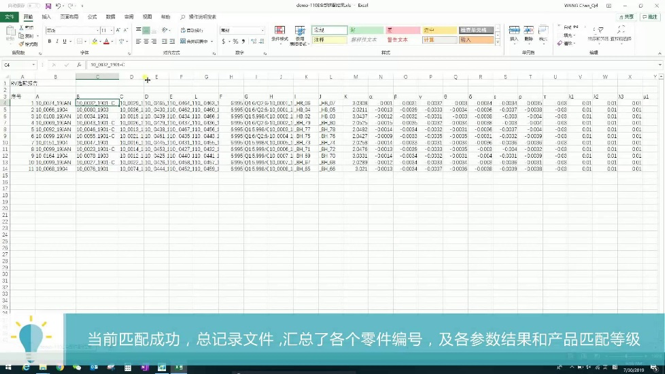Toggle bold formatting
This screenshot has height=374, width=665.
pyautogui.click(x=49, y=42)
